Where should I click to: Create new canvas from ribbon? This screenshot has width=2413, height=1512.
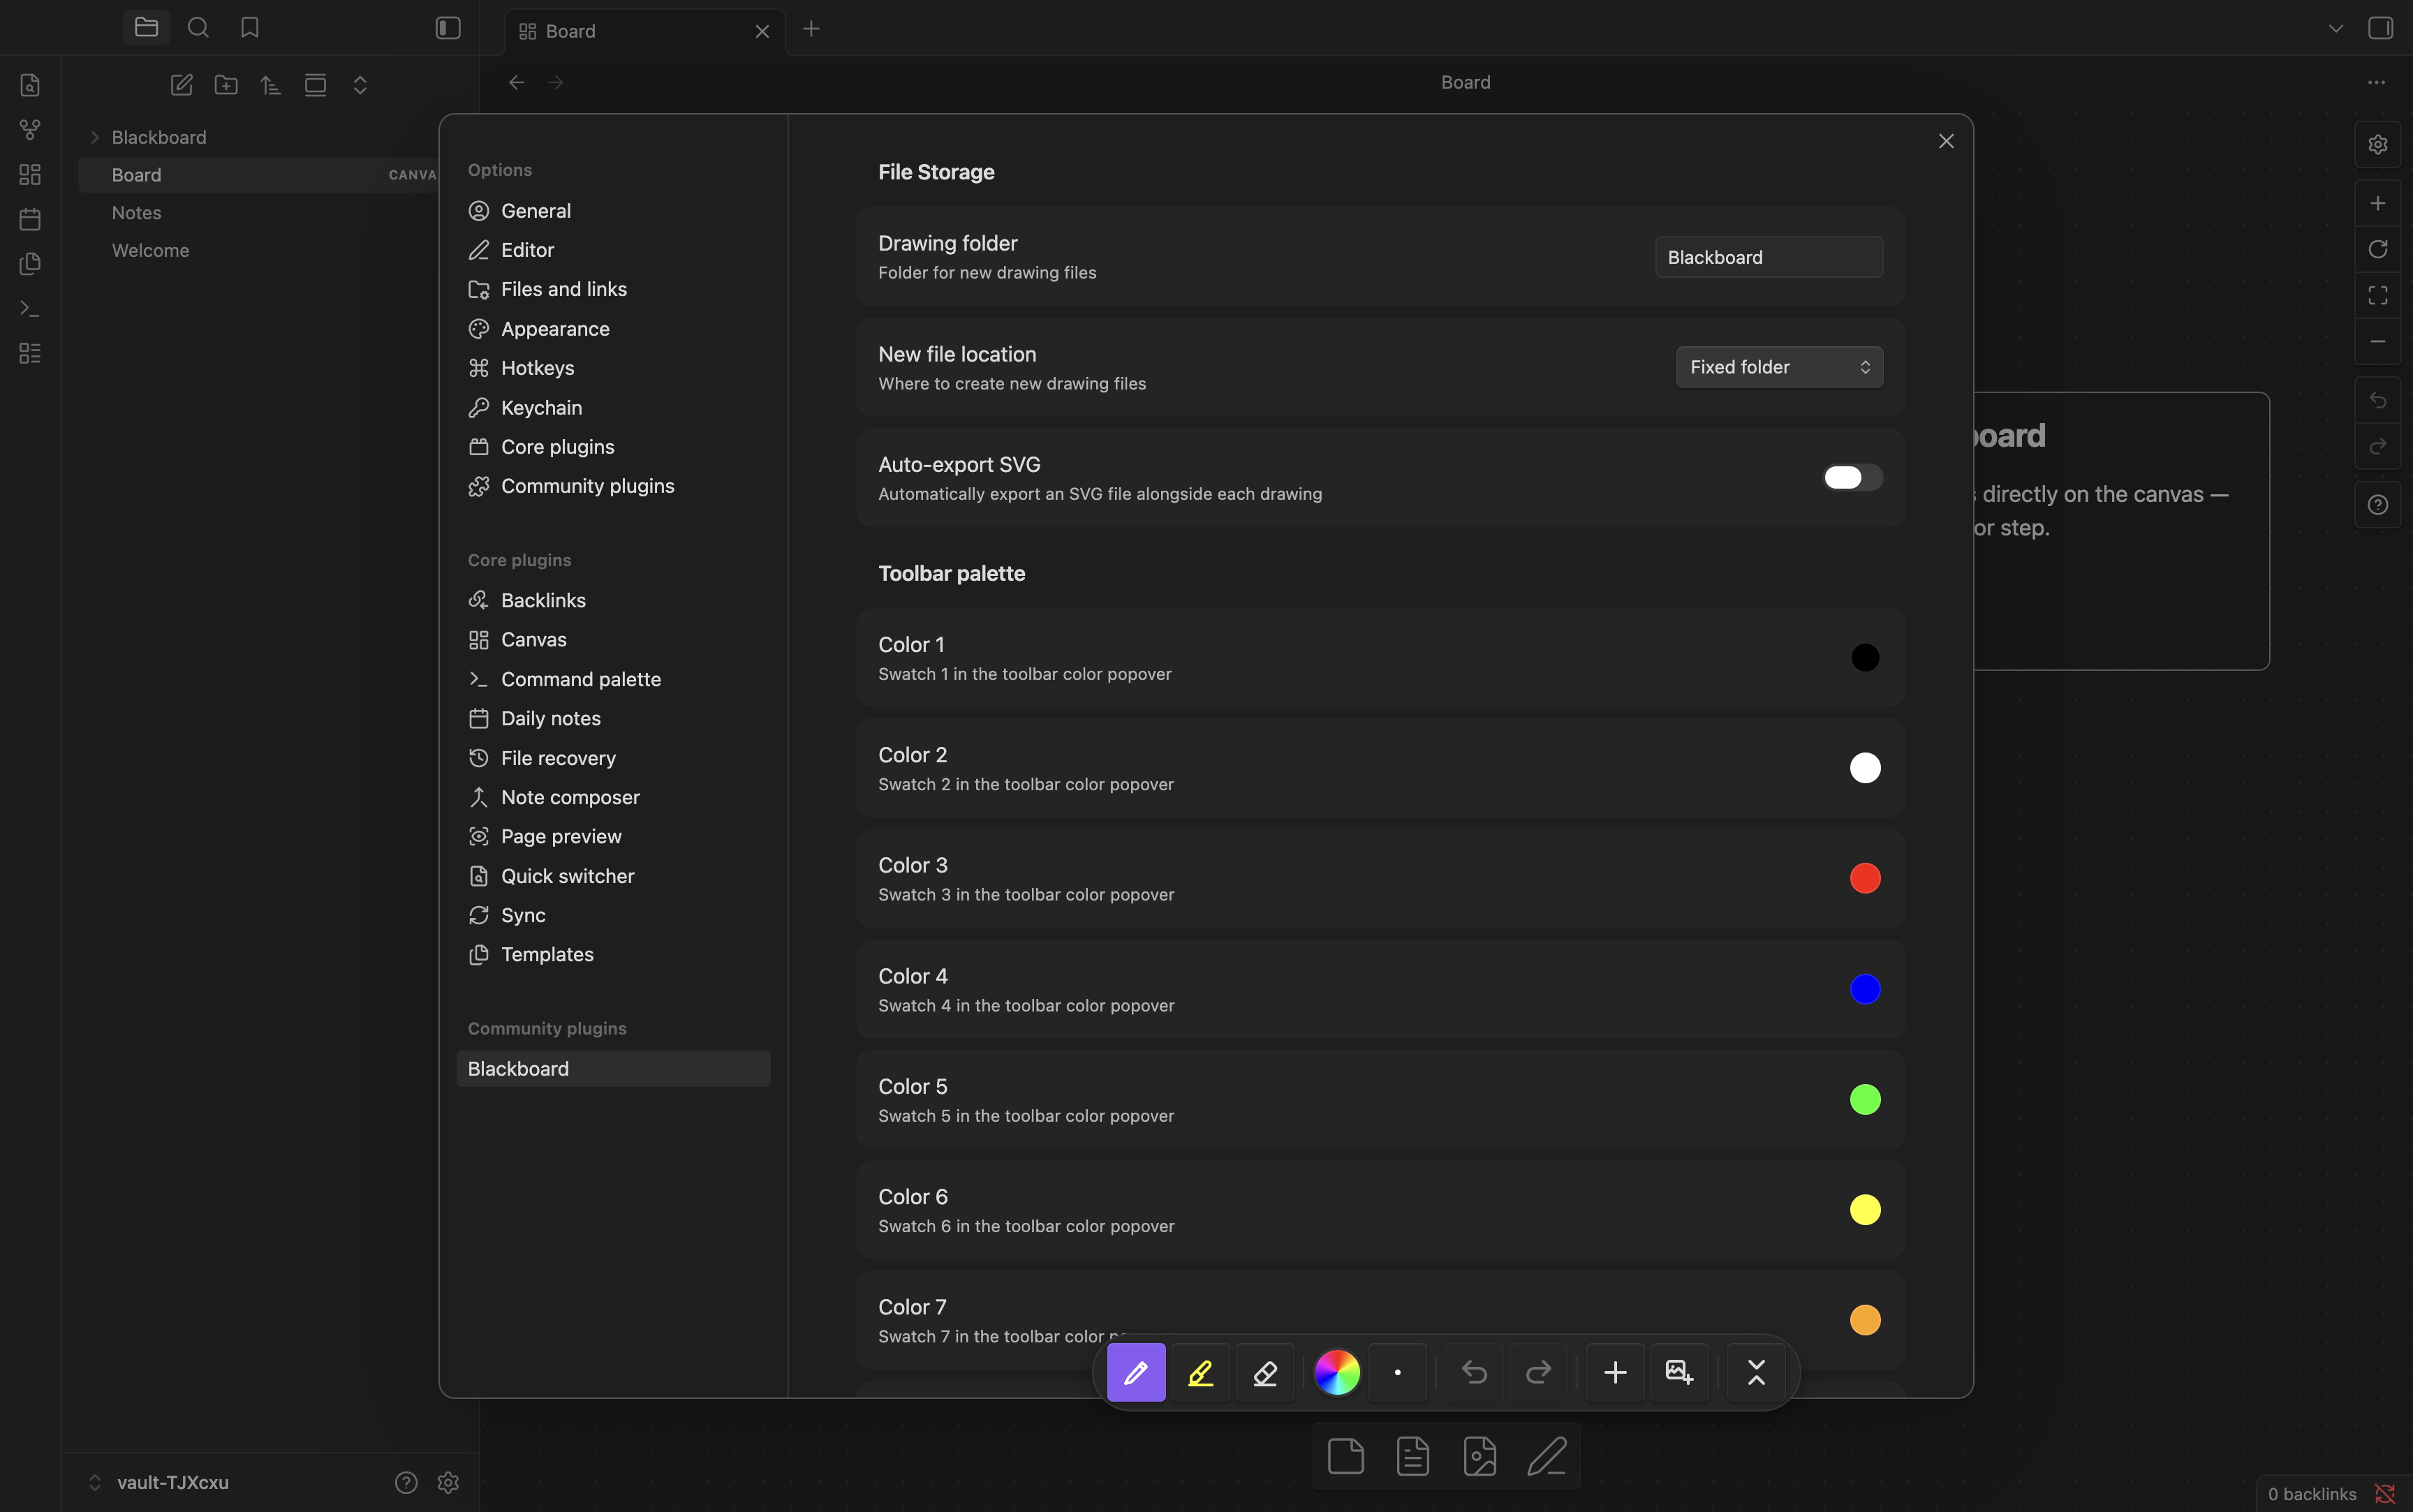(30, 175)
